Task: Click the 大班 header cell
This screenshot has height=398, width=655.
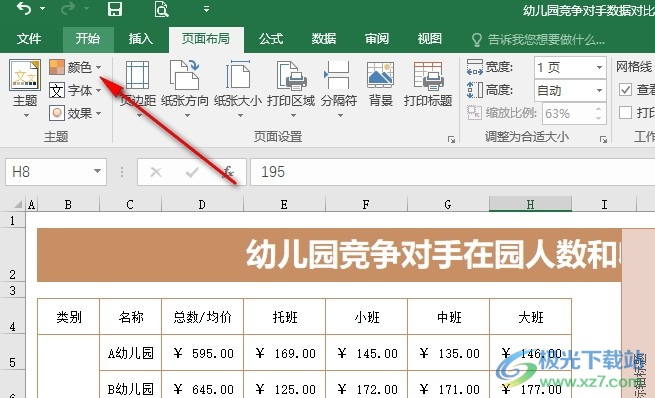Action: [531, 317]
